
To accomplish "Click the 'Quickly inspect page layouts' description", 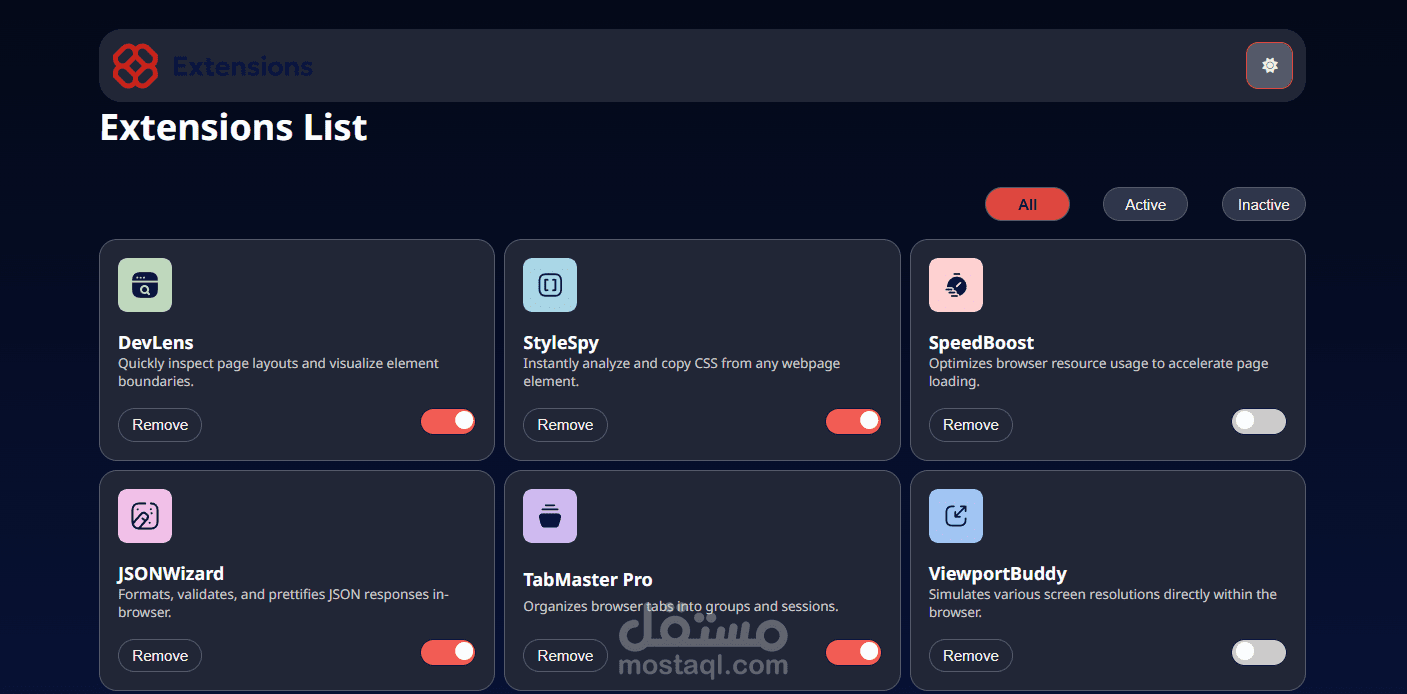I will (278, 372).
